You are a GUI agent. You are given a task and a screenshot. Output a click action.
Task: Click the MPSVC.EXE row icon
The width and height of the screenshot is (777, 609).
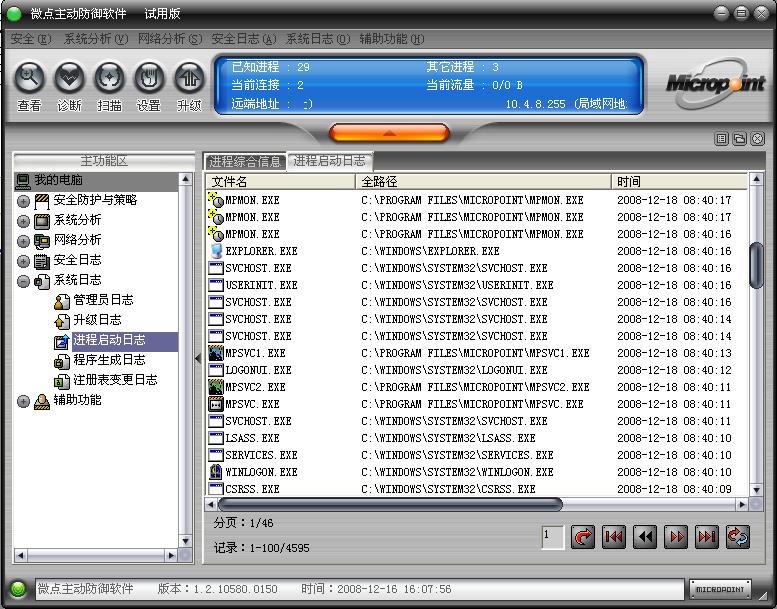(216, 404)
